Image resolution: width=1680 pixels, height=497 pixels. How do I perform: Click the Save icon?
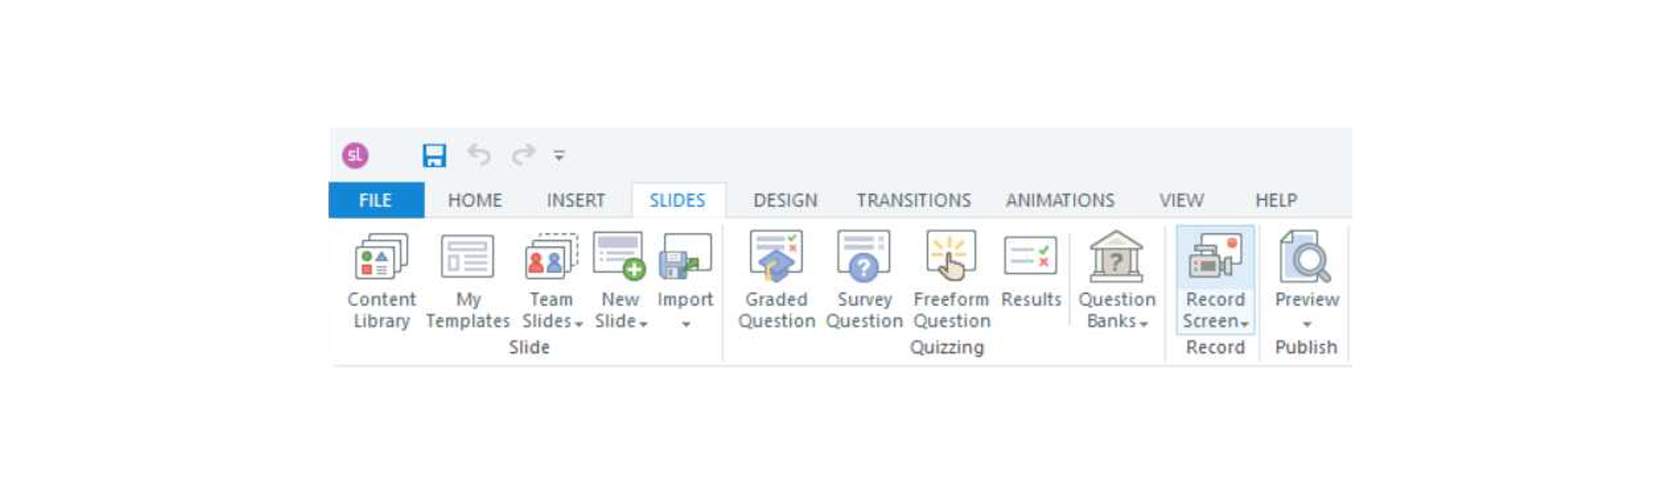[434, 155]
